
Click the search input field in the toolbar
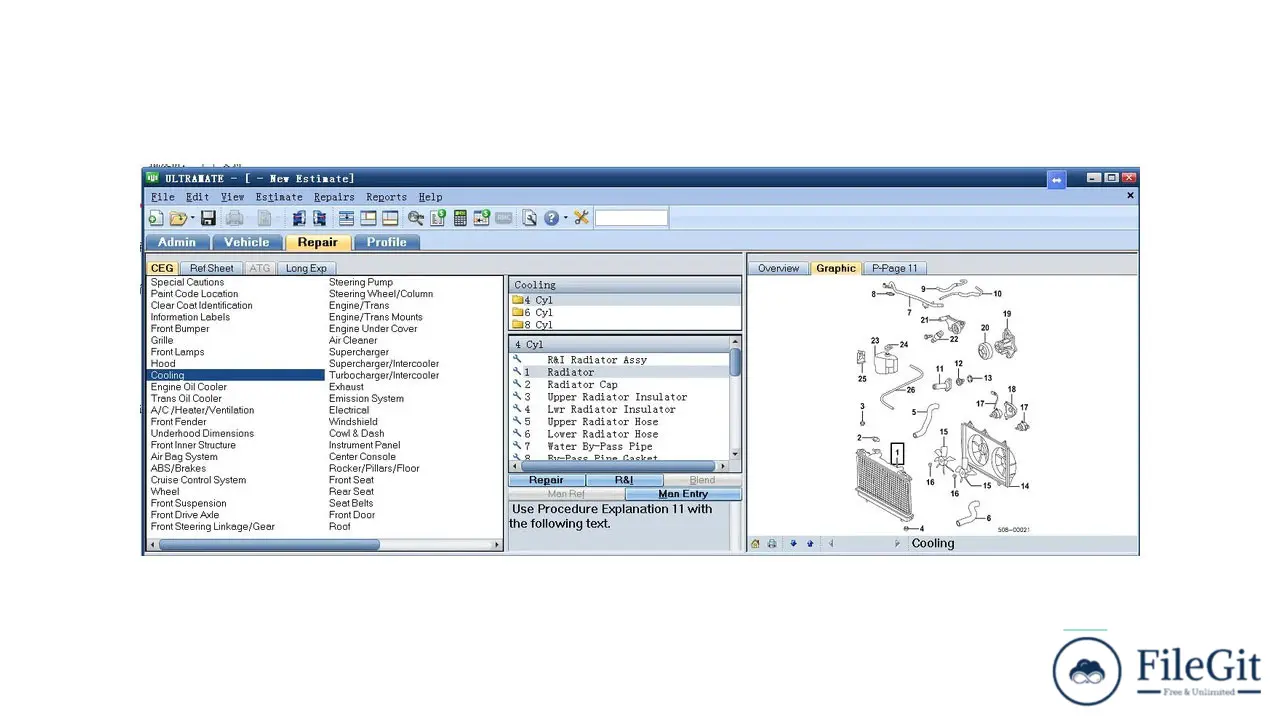(631, 218)
